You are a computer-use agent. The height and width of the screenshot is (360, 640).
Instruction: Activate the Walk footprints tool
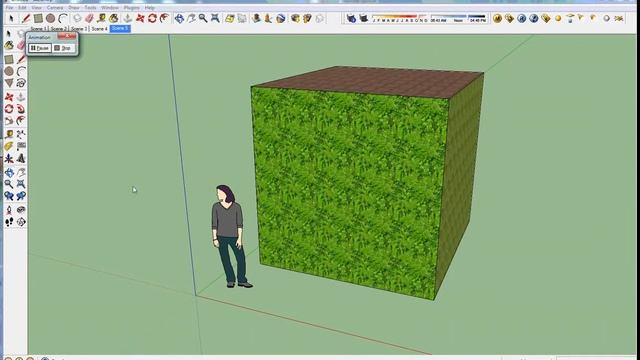click(9, 222)
